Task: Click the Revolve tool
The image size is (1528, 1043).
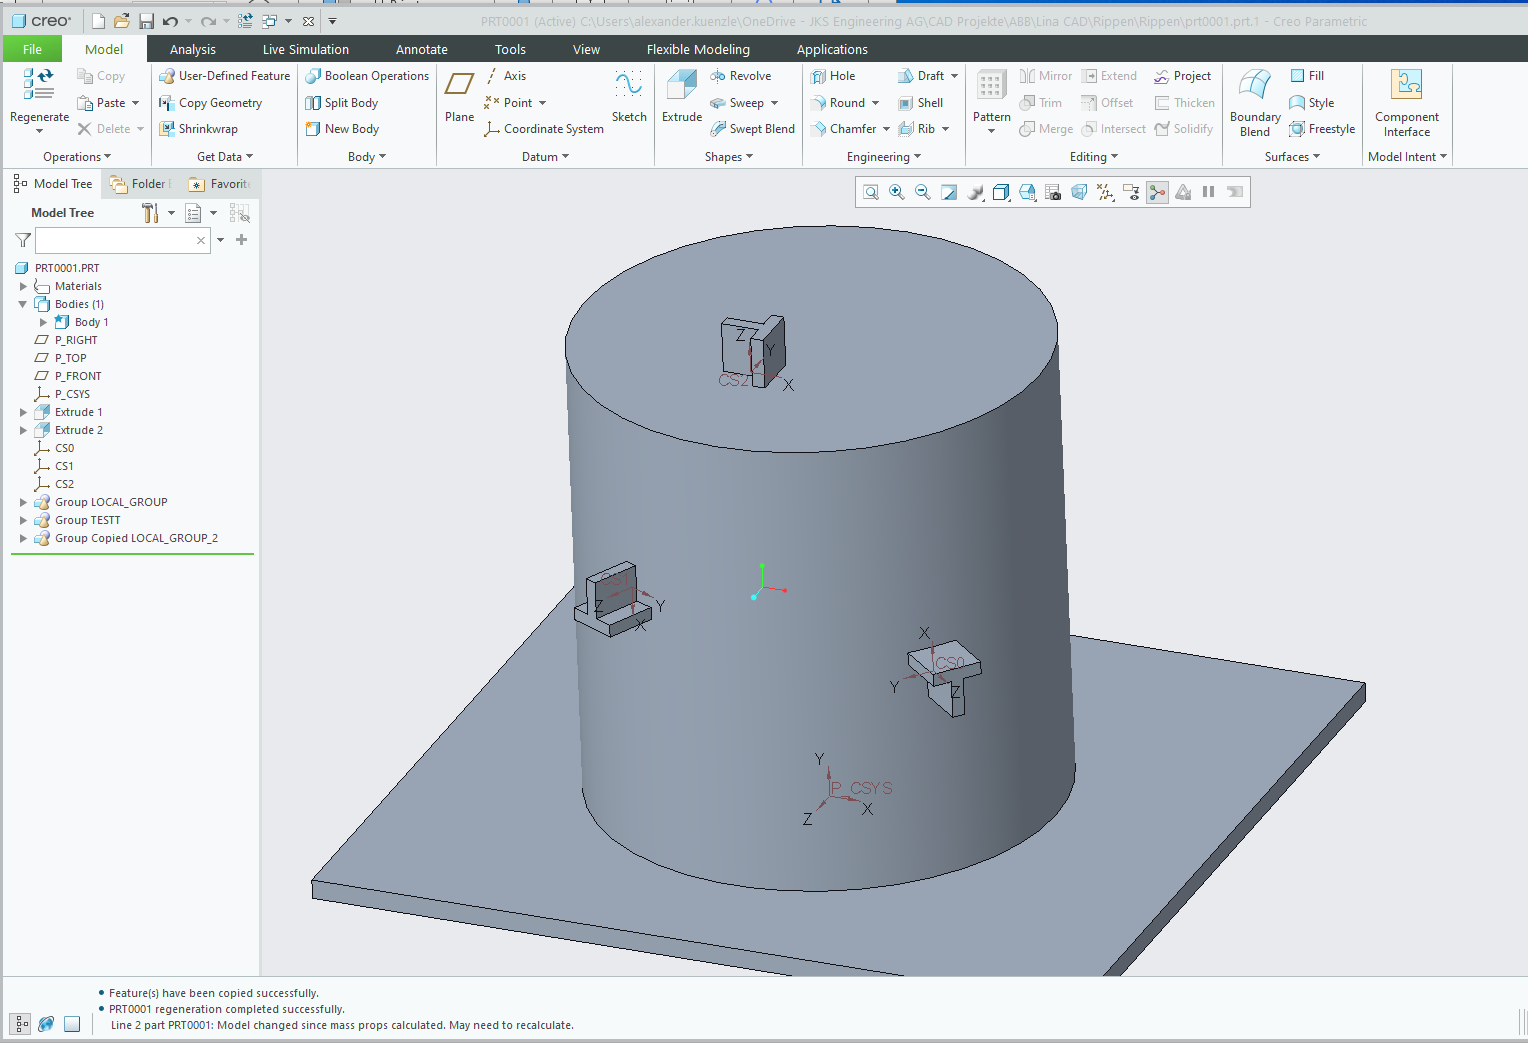Action: [741, 76]
